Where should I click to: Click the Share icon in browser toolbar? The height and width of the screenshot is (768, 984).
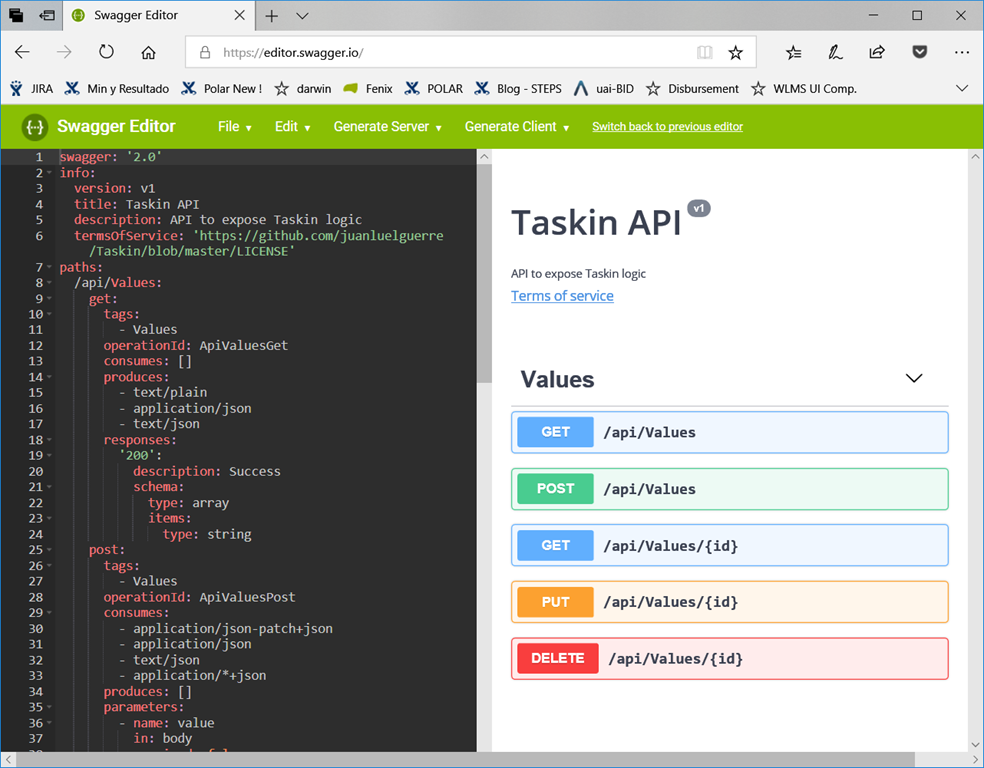(x=877, y=52)
